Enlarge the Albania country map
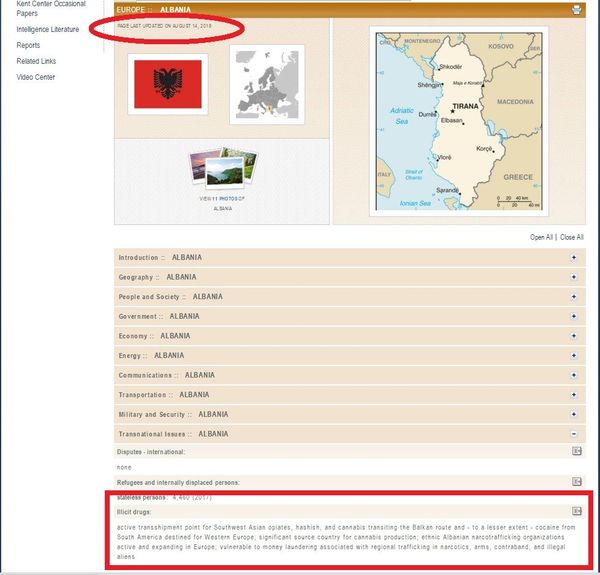This screenshot has height=575, width=600. pyautogui.click(x=459, y=121)
